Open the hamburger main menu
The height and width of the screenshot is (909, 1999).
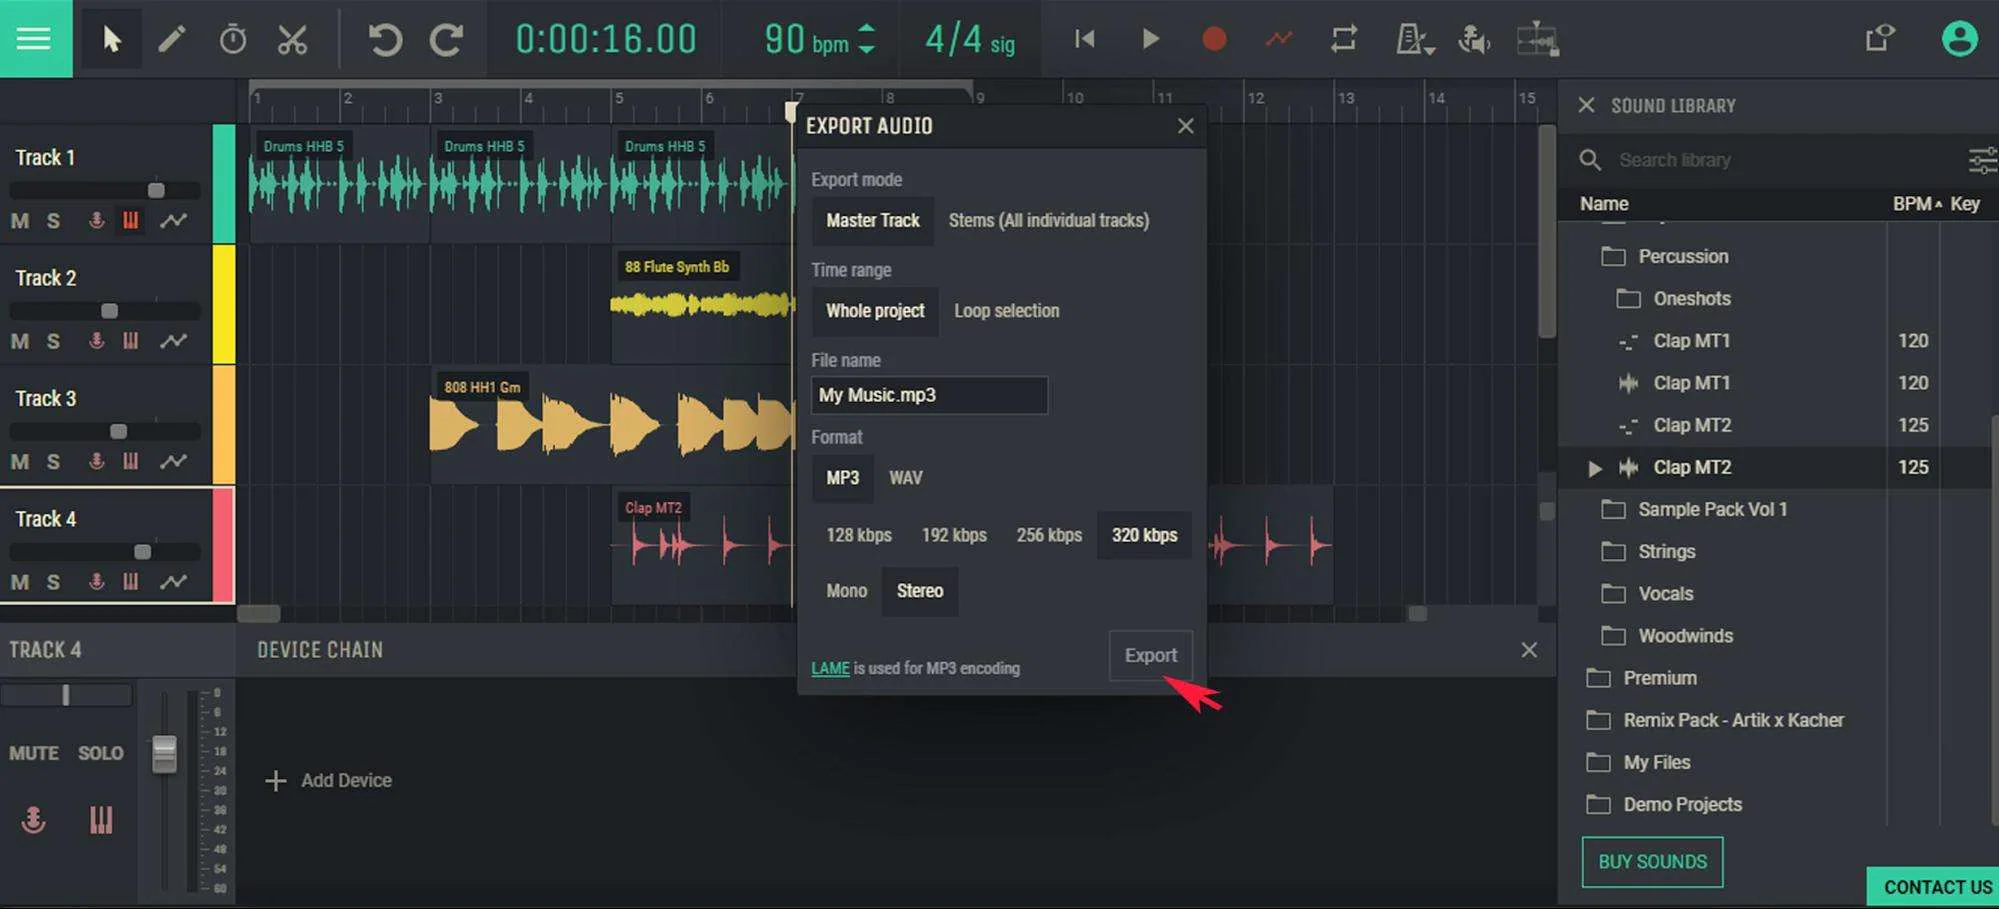click(x=35, y=38)
